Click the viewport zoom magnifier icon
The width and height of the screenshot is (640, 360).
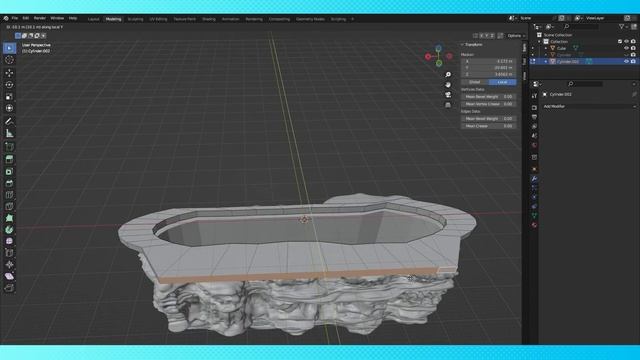(448, 75)
